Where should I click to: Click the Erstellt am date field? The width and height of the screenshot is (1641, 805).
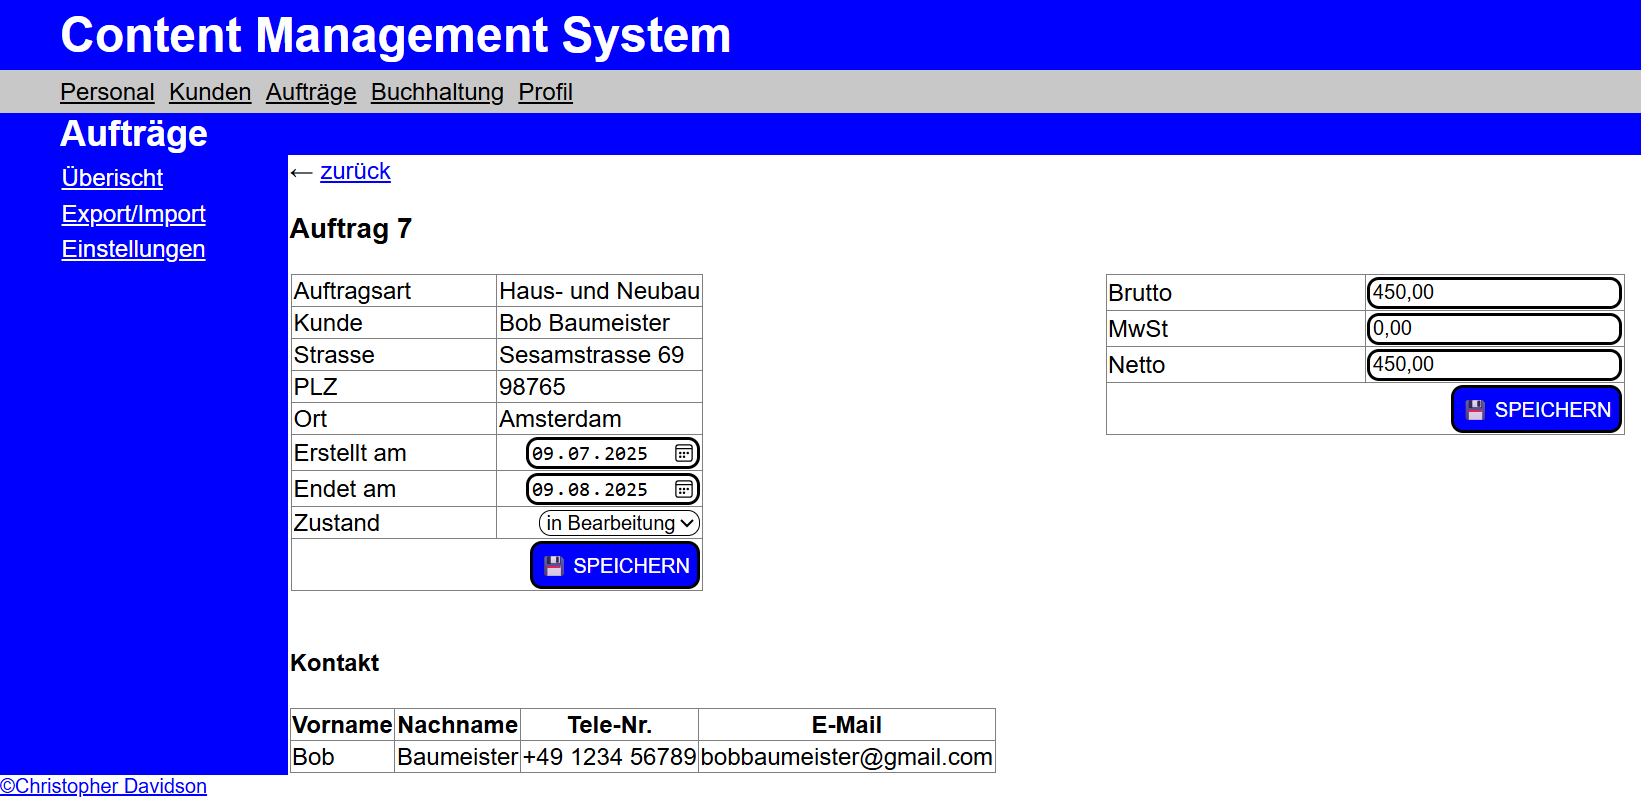(590, 454)
